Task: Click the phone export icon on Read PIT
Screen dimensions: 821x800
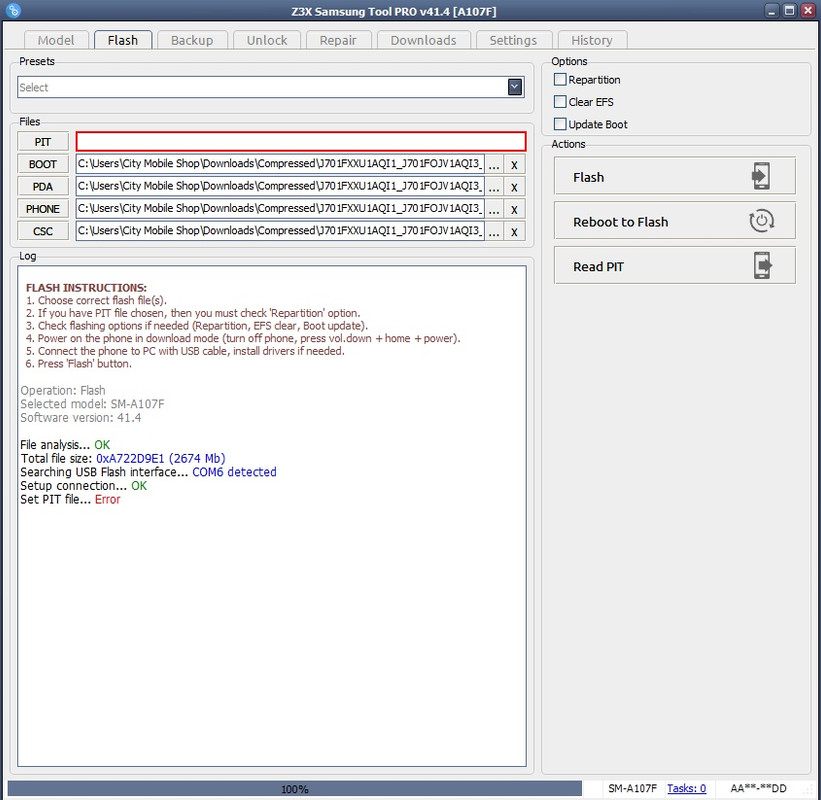Action: (762, 265)
